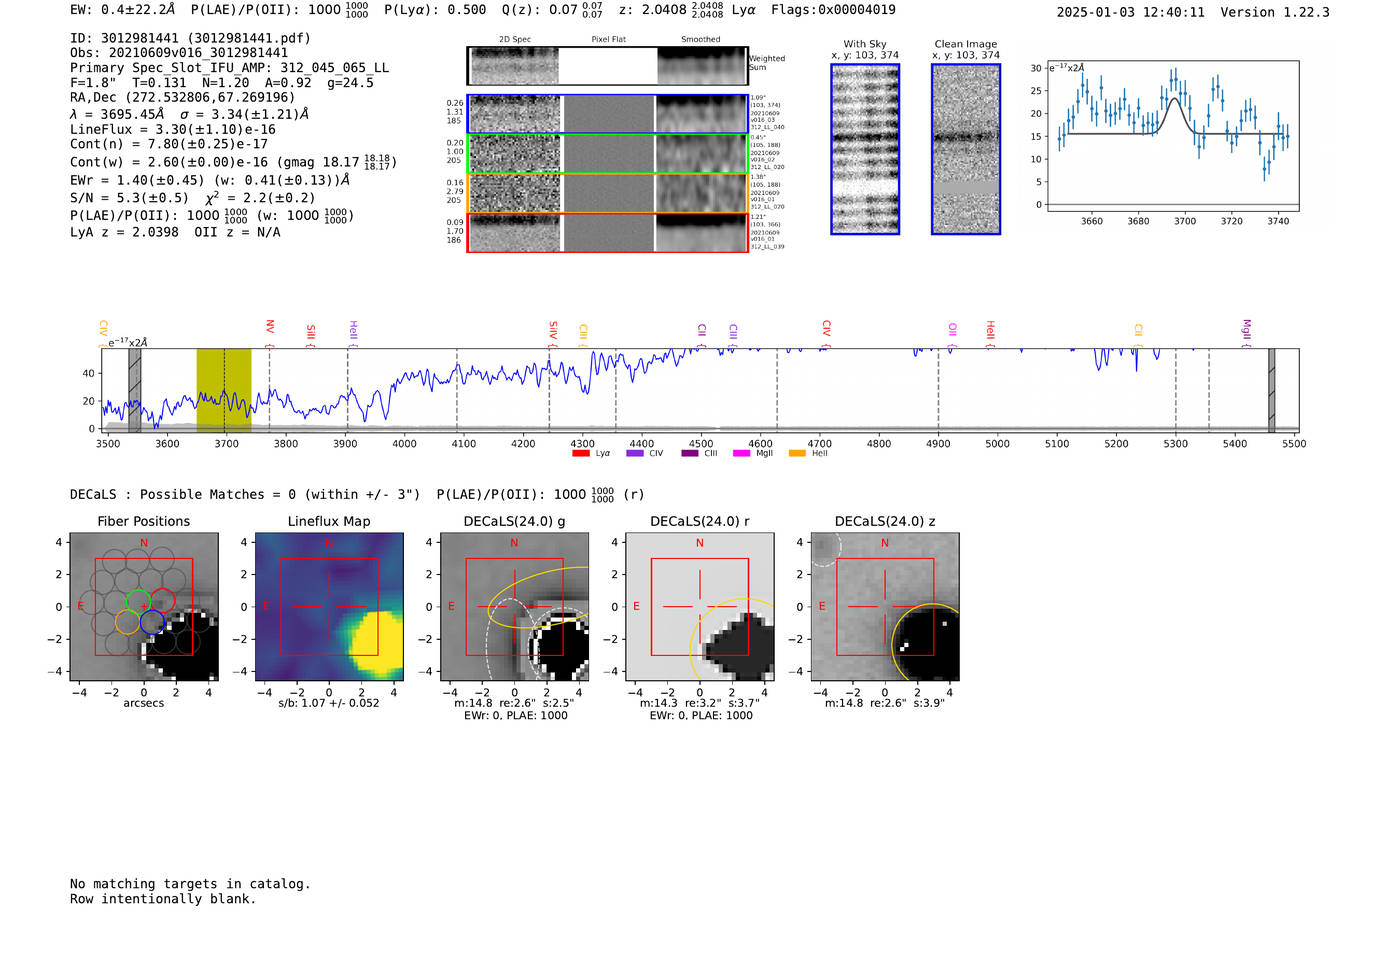The width and height of the screenshot is (1400, 953).
Task: Click the green fiber circle in Fiber Positions
Action: pyautogui.click(x=138, y=602)
